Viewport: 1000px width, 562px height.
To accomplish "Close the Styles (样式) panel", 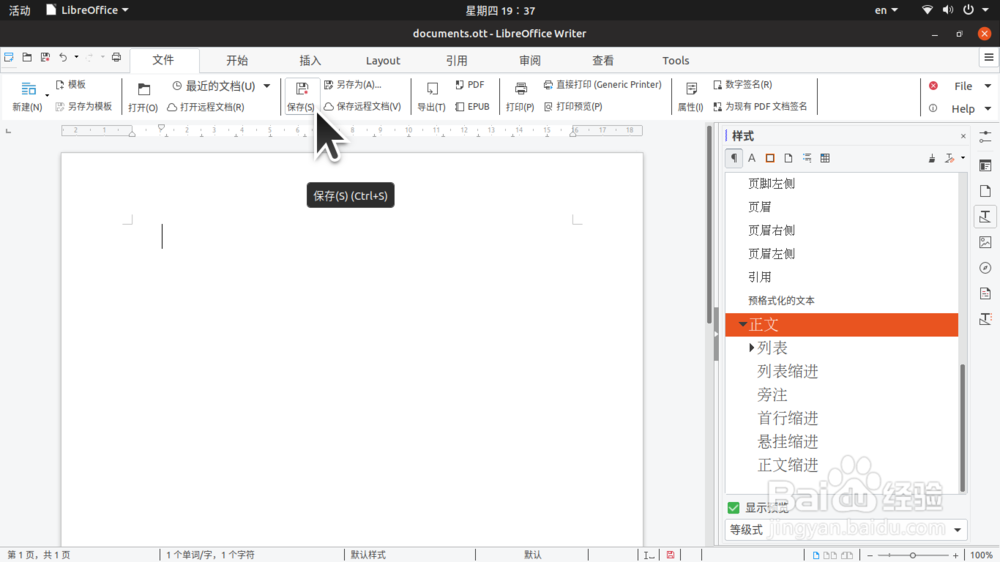I will coord(963,137).
